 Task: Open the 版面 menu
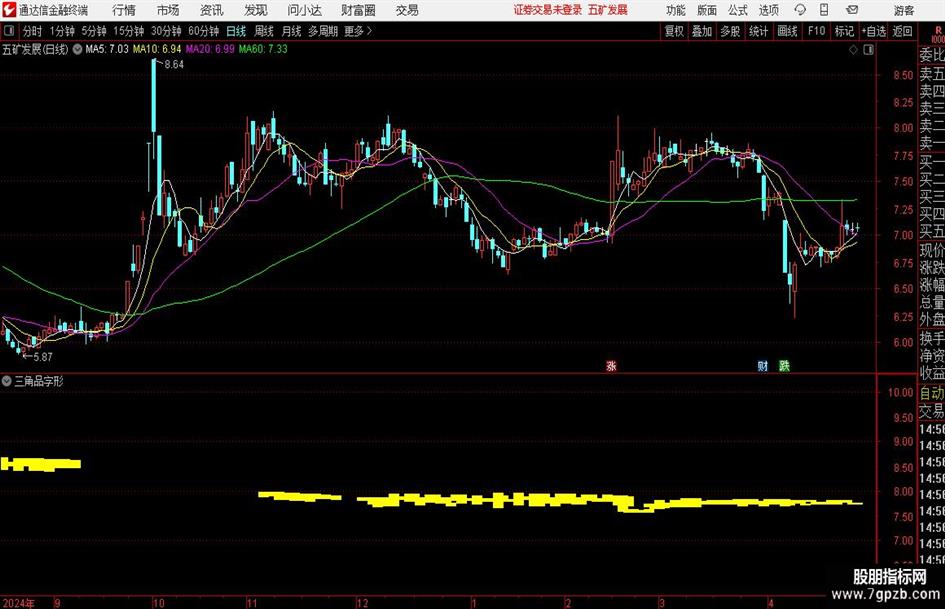[706, 10]
